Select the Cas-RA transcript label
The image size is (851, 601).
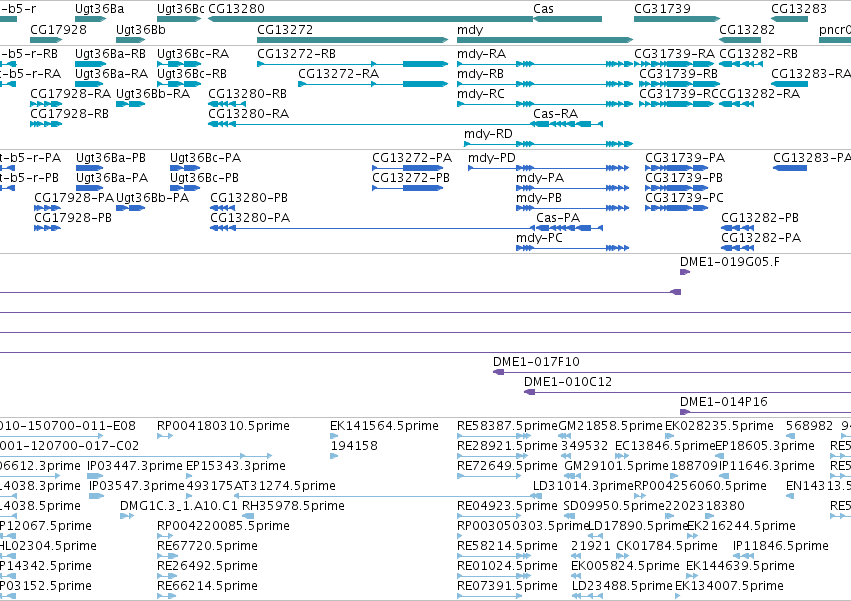coord(555,113)
